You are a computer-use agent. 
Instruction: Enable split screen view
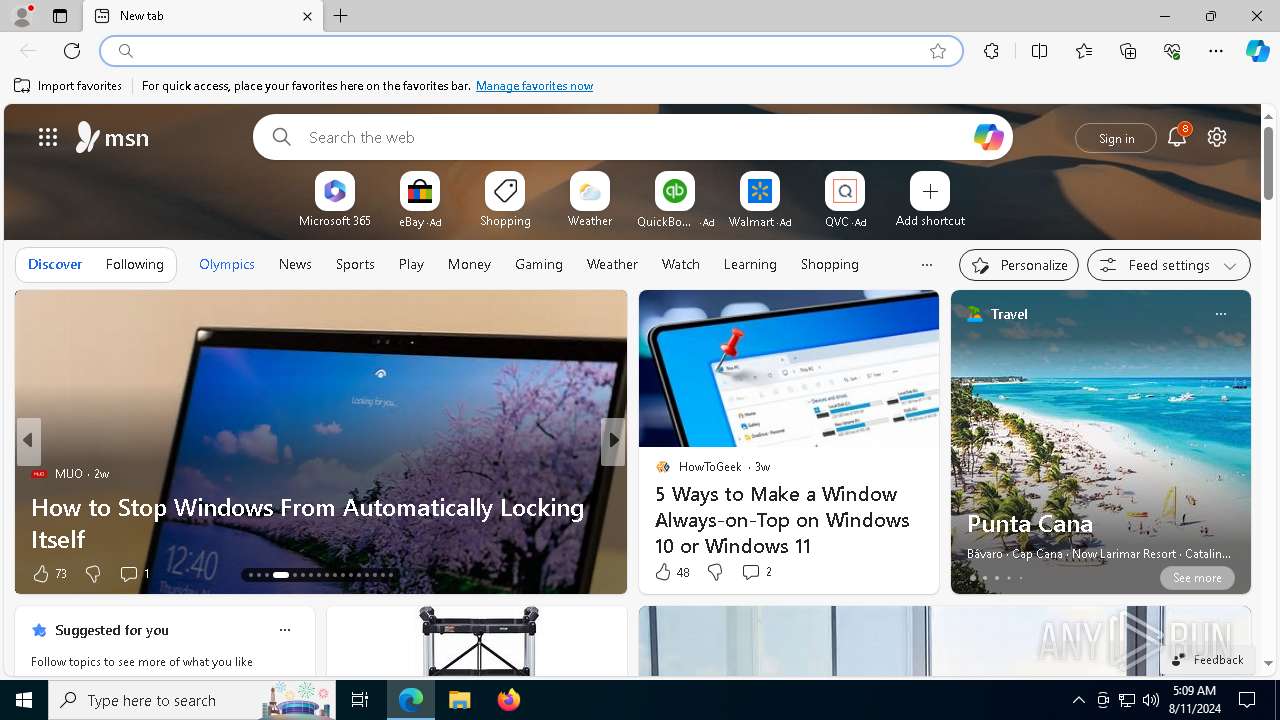point(1039,51)
